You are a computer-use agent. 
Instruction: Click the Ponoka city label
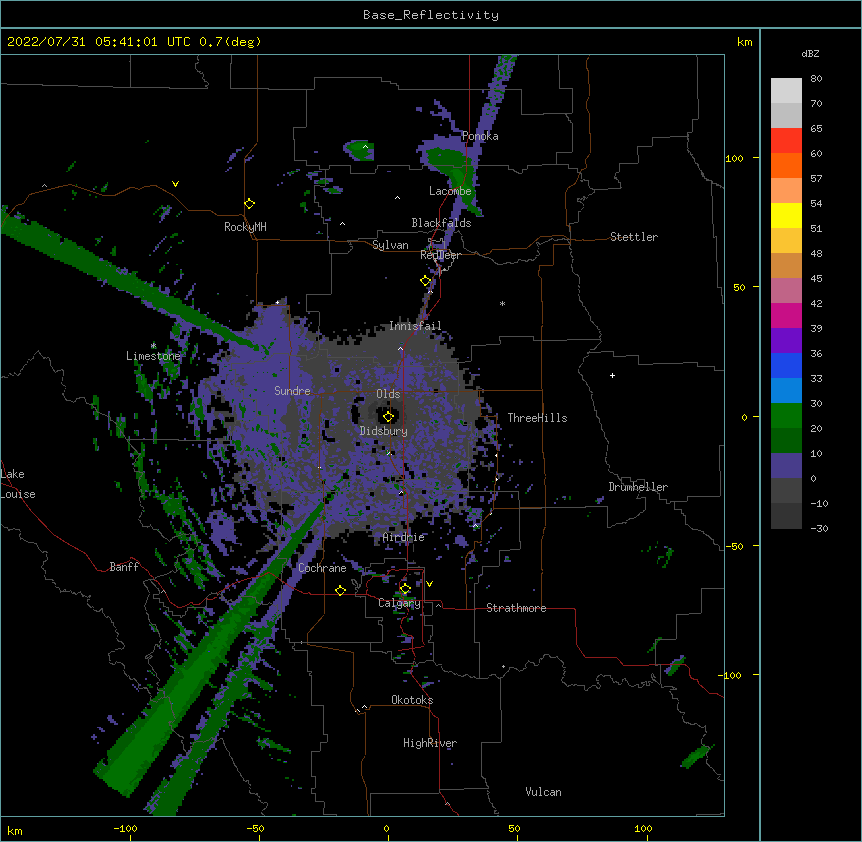click(x=480, y=136)
